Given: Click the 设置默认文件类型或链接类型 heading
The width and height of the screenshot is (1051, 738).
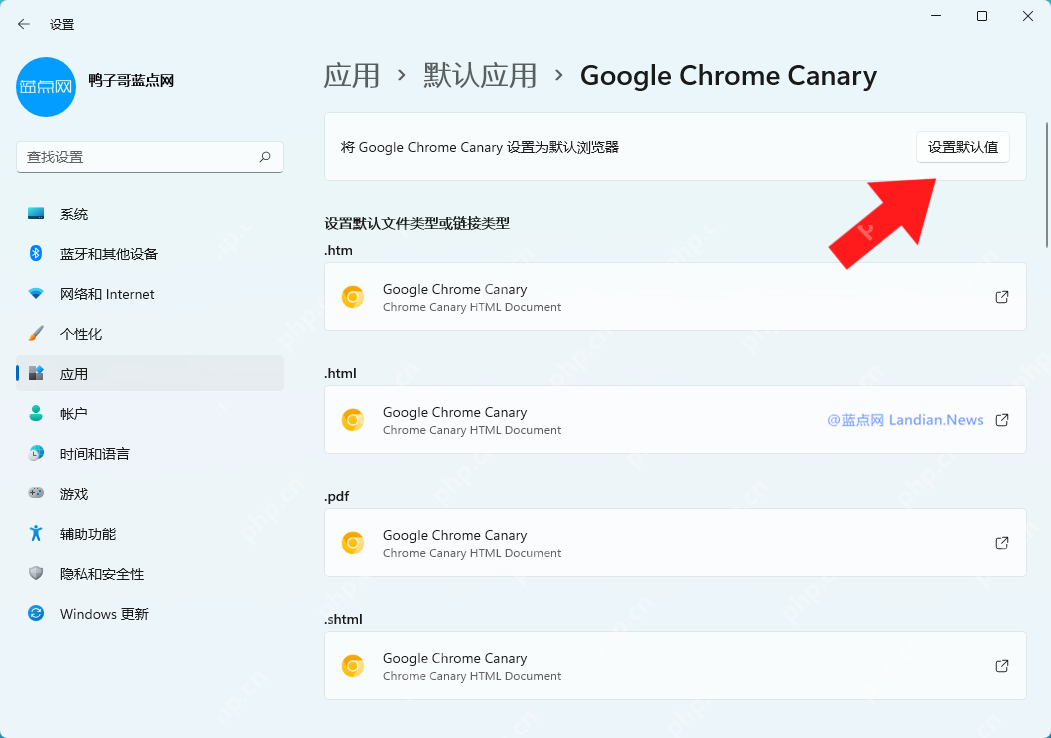Looking at the screenshot, I should coord(417,223).
